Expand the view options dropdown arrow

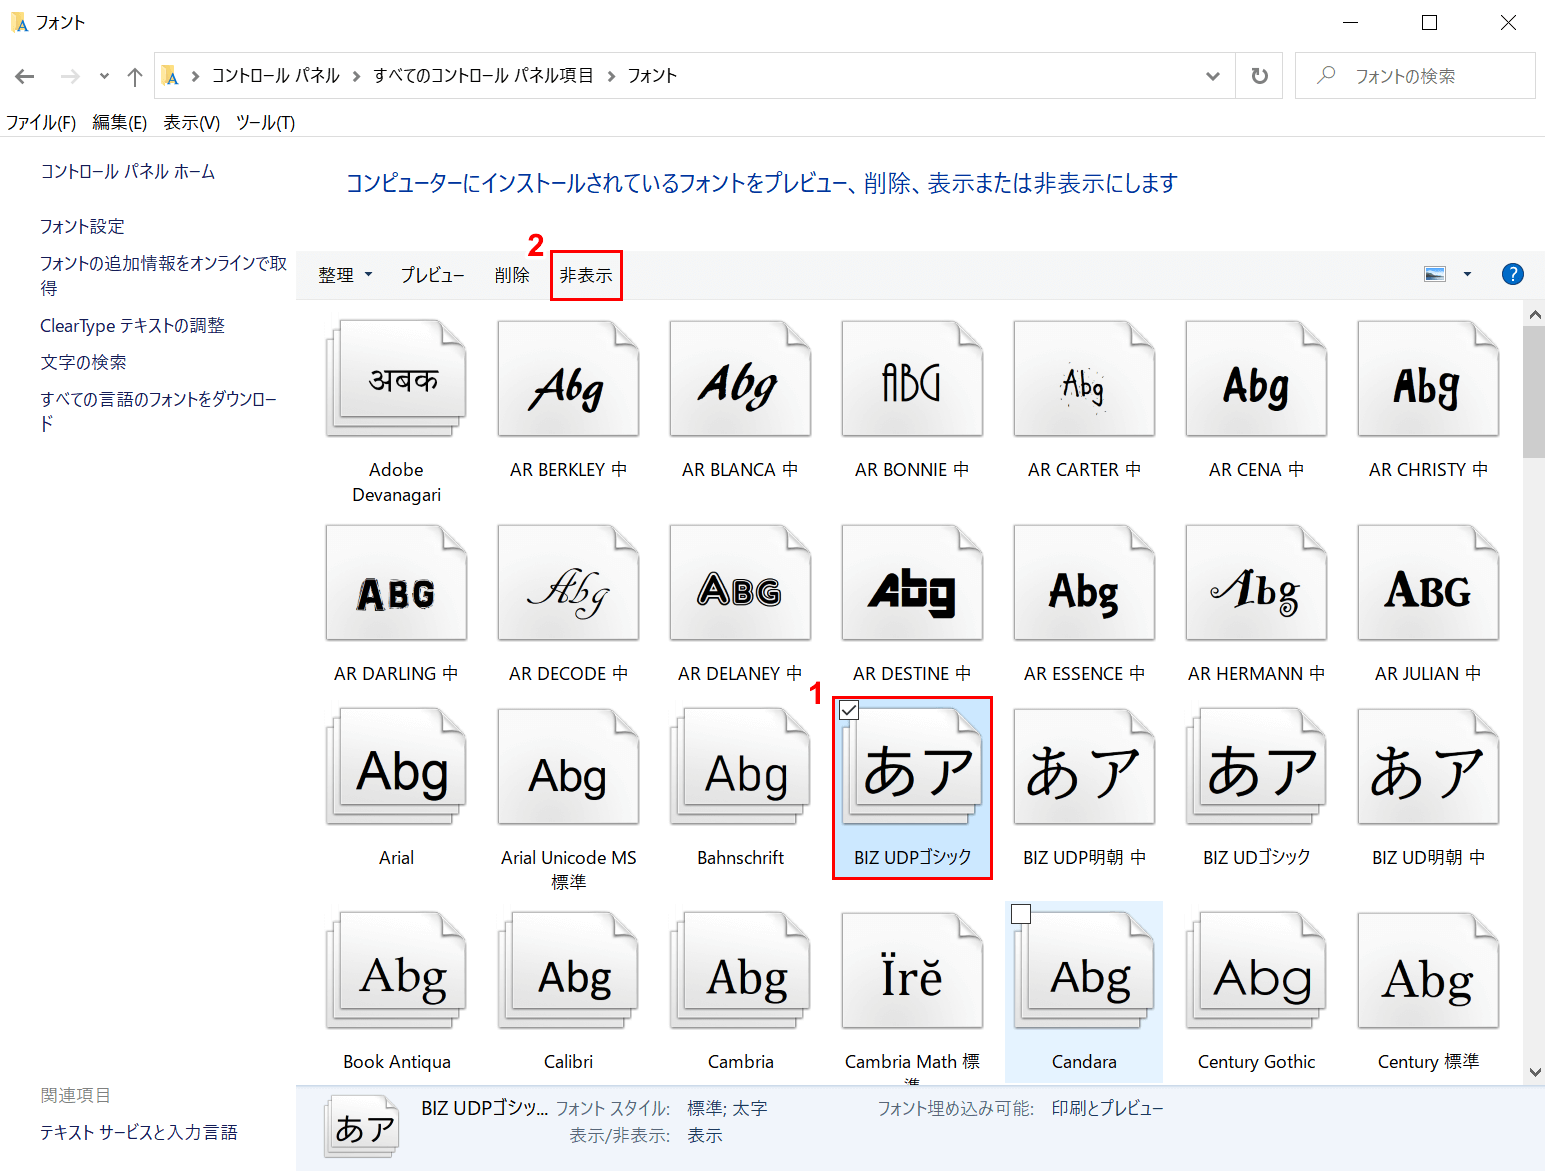tap(1467, 274)
